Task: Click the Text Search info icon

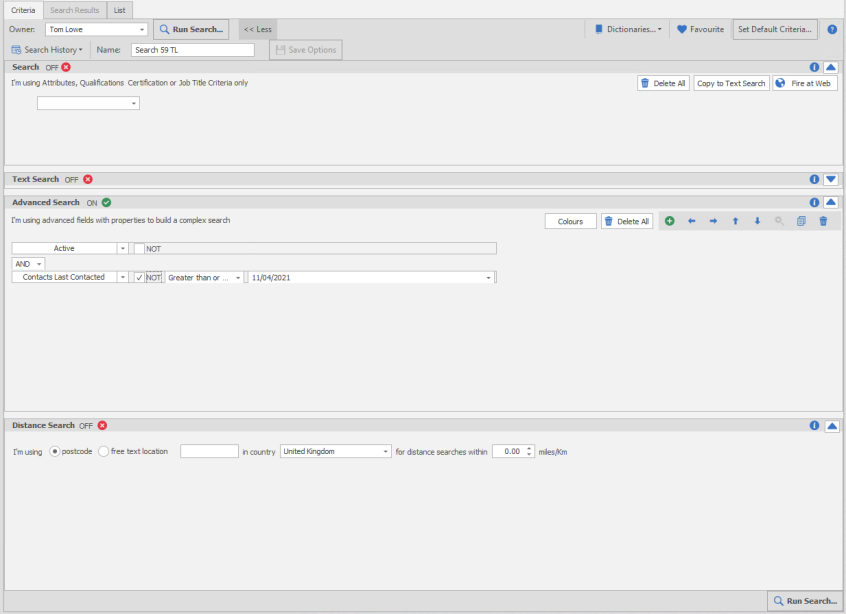Action: [814, 180]
